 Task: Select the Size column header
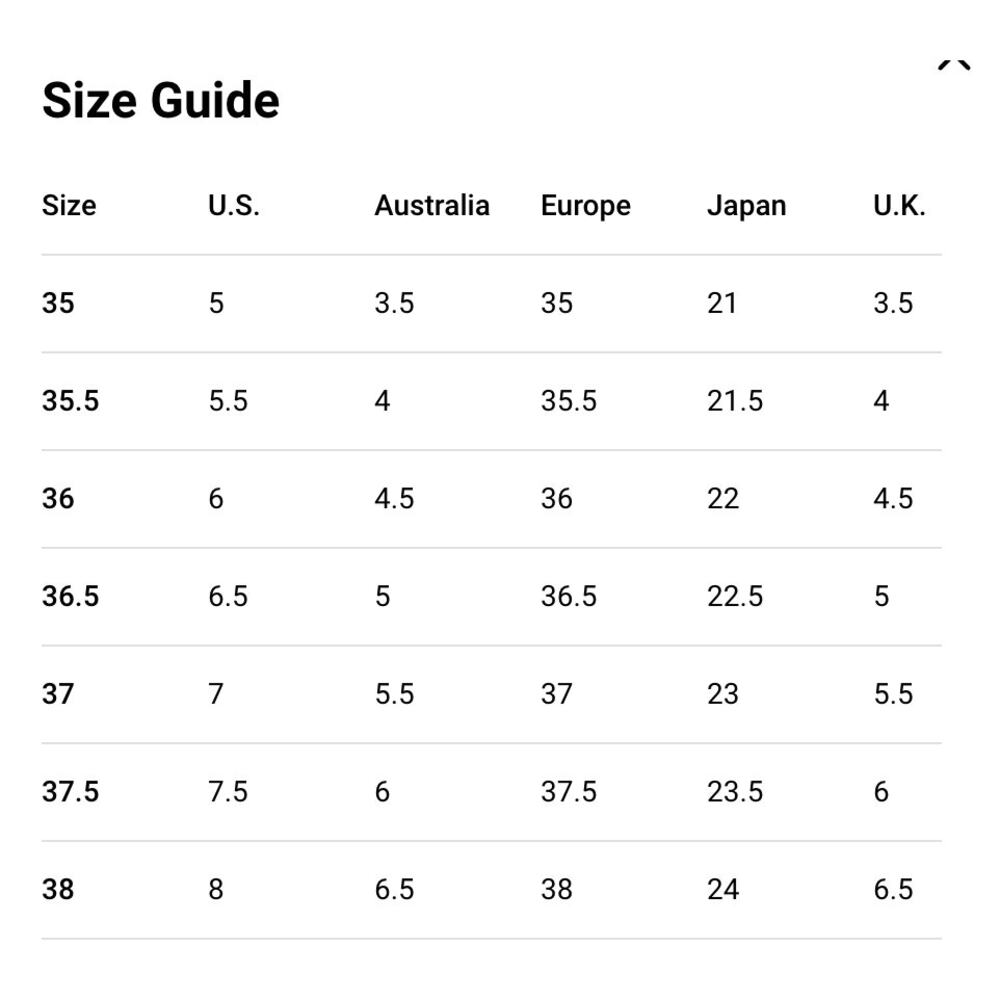pyautogui.click(x=69, y=206)
